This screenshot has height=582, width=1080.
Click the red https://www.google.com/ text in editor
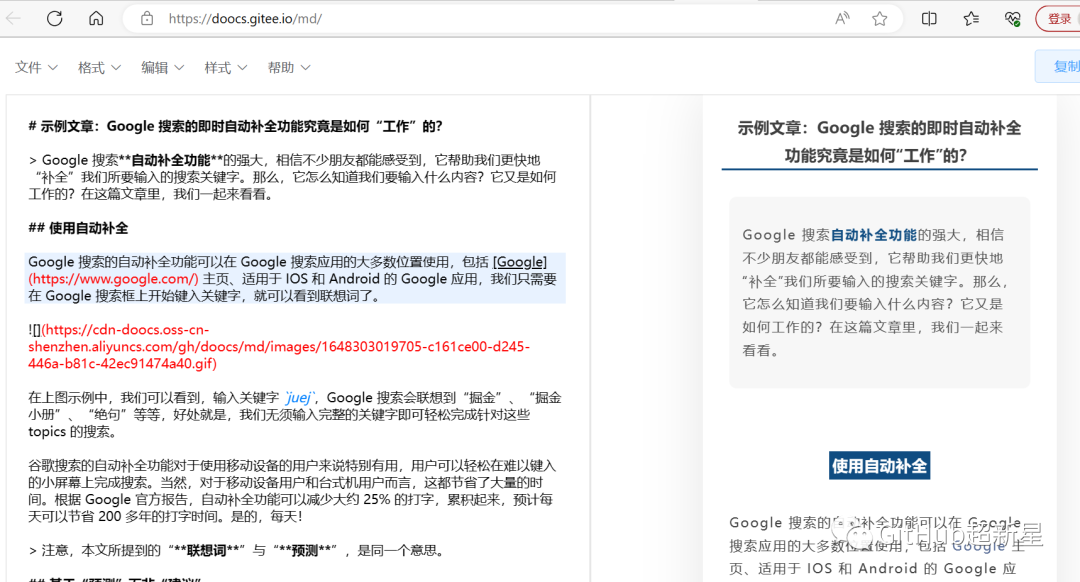tap(114, 279)
